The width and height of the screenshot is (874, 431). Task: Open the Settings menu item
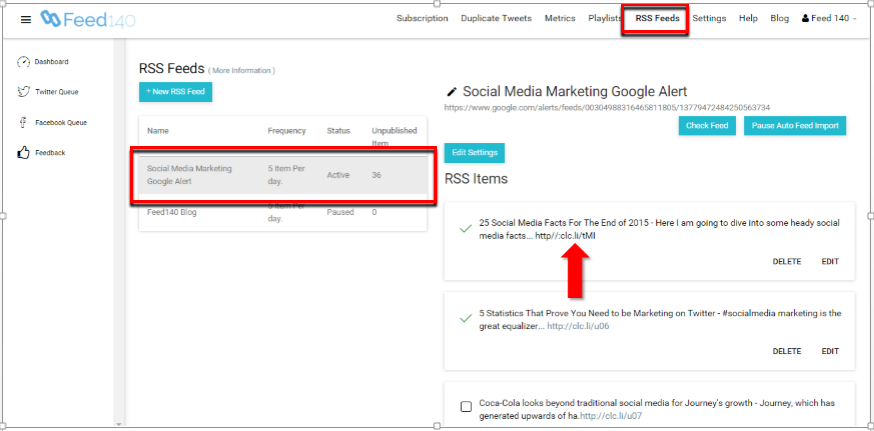click(709, 18)
